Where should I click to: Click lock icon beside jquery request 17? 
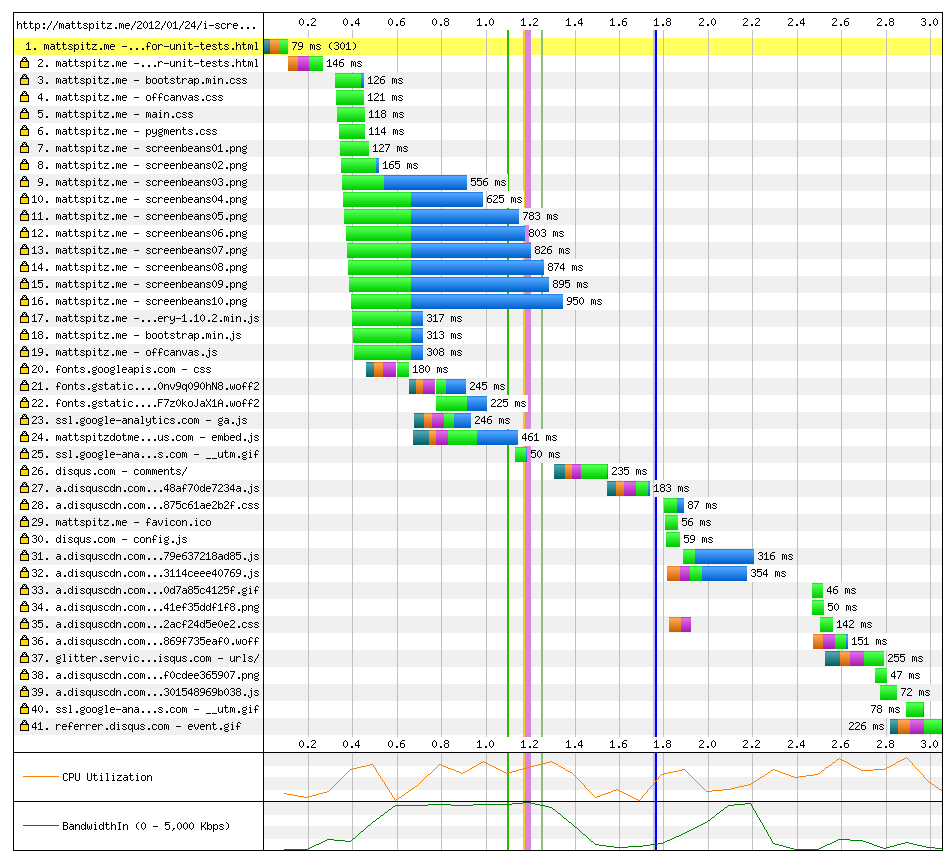pyautogui.click(x=27, y=318)
